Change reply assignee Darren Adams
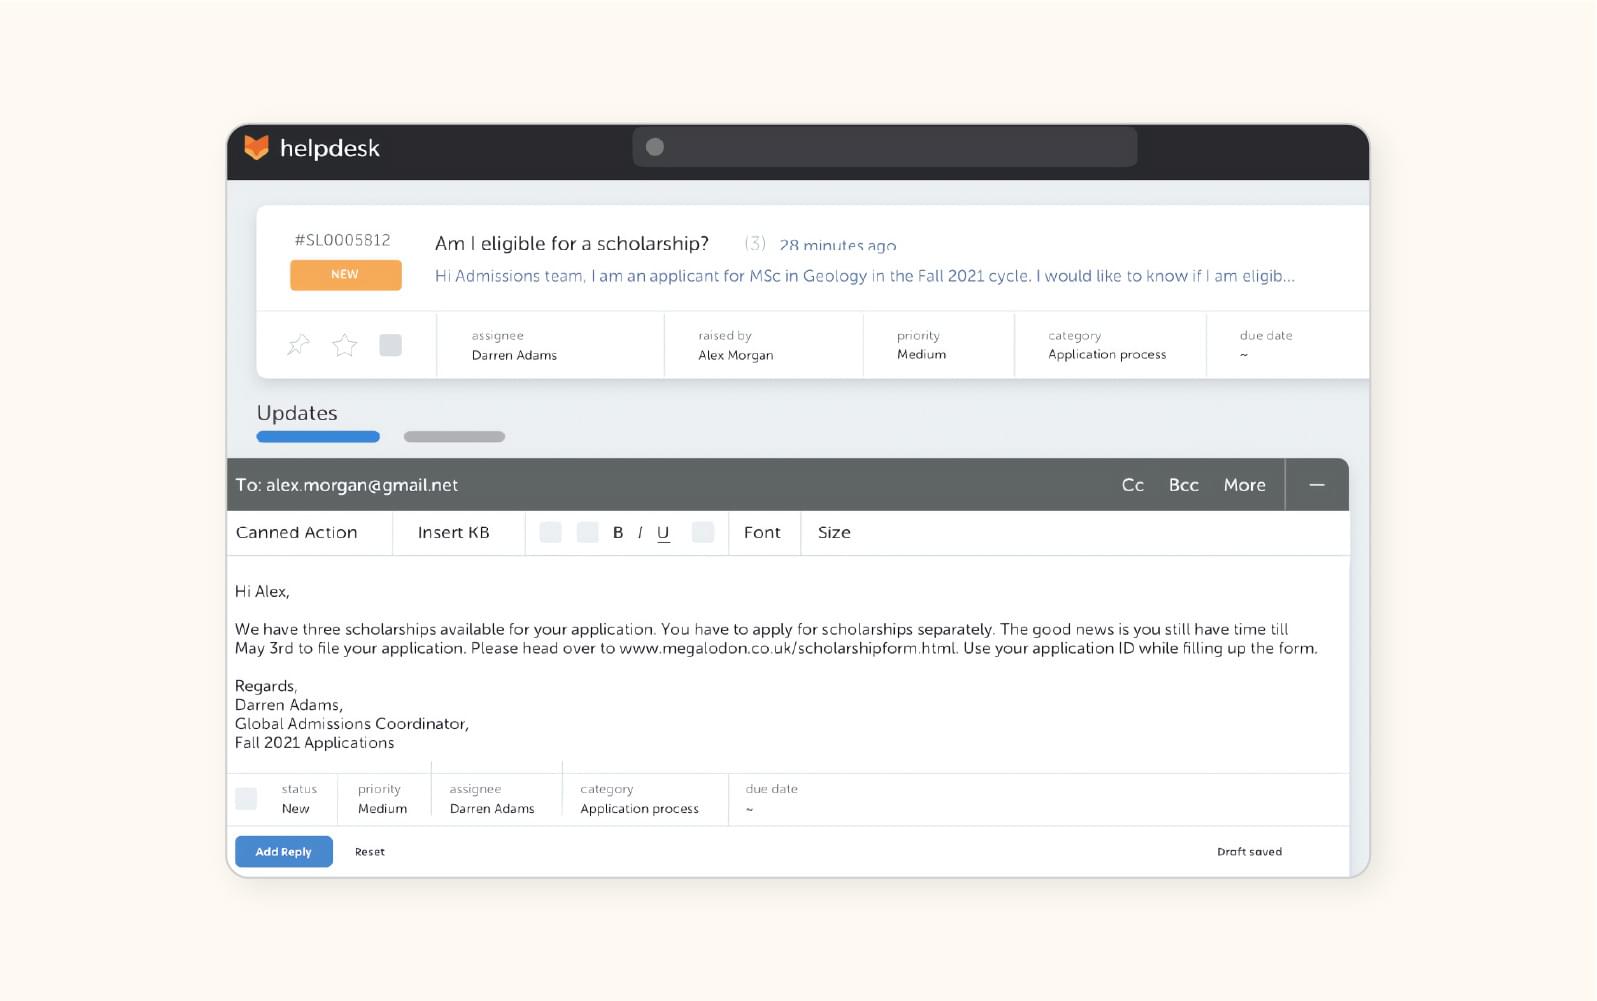Viewport: 1597px width, 1001px height. pyautogui.click(x=492, y=799)
